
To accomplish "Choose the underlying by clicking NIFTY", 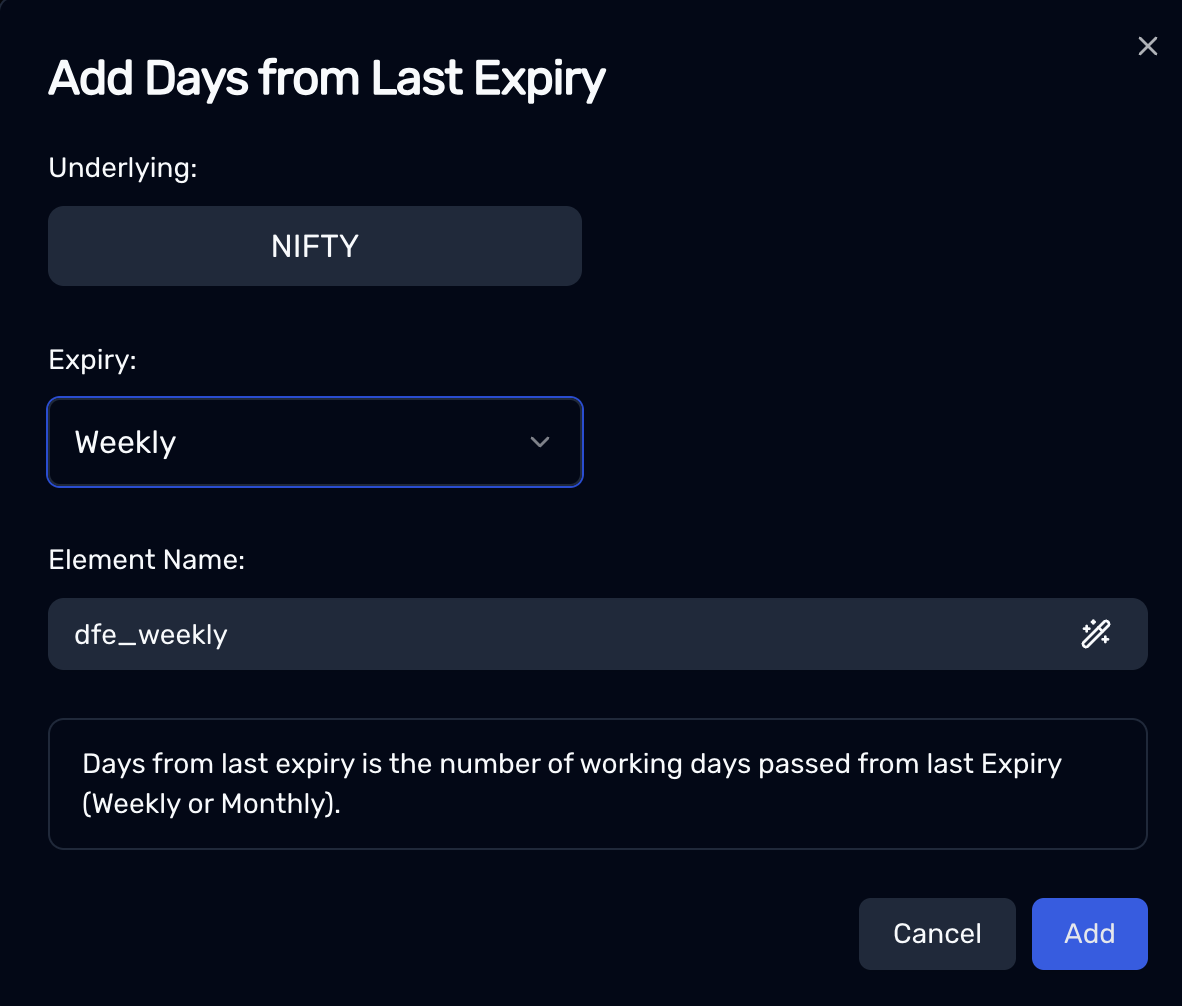I will pyautogui.click(x=315, y=246).
